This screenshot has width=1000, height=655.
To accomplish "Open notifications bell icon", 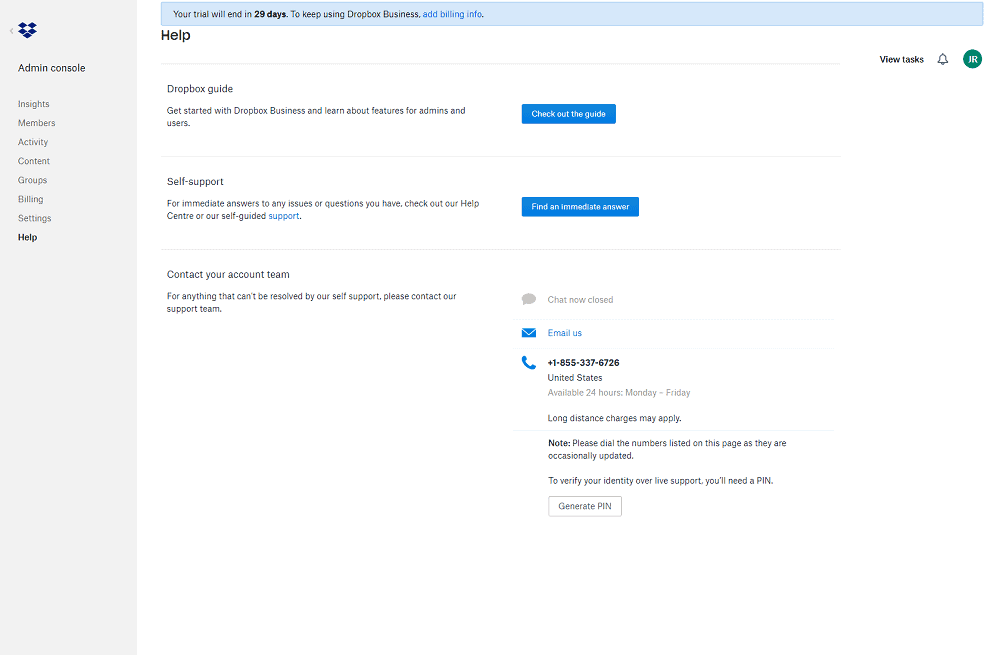I will (943, 59).
